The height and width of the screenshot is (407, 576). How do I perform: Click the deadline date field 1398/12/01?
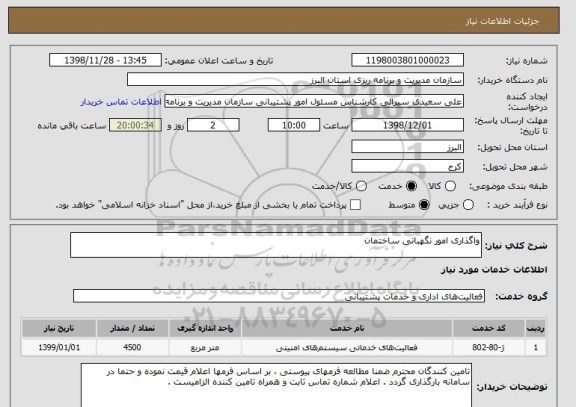(x=407, y=125)
